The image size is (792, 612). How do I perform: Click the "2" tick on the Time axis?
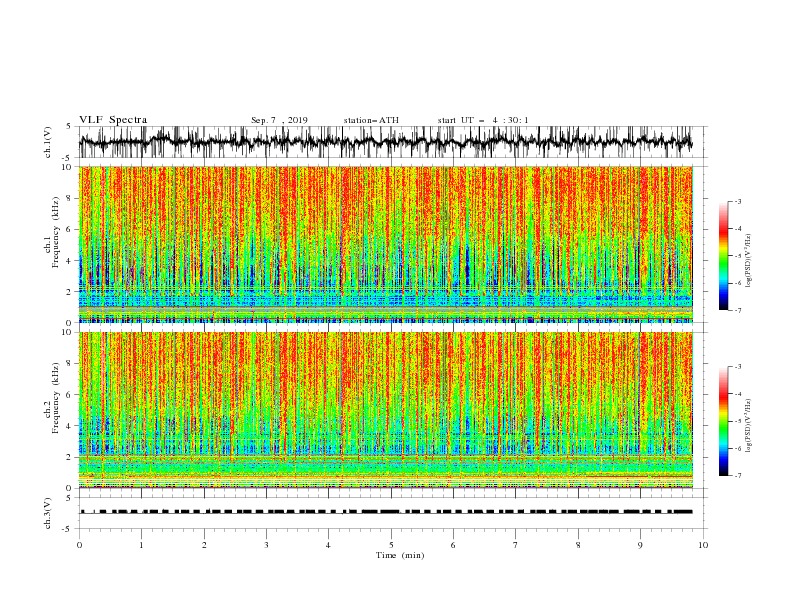click(x=204, y=545)
